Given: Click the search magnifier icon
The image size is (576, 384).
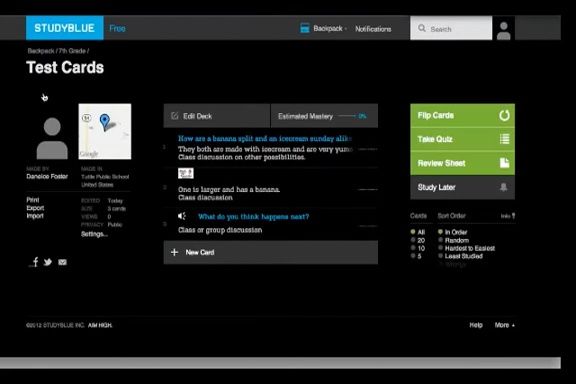Looking at the screenshot, I should click(422, 28).
